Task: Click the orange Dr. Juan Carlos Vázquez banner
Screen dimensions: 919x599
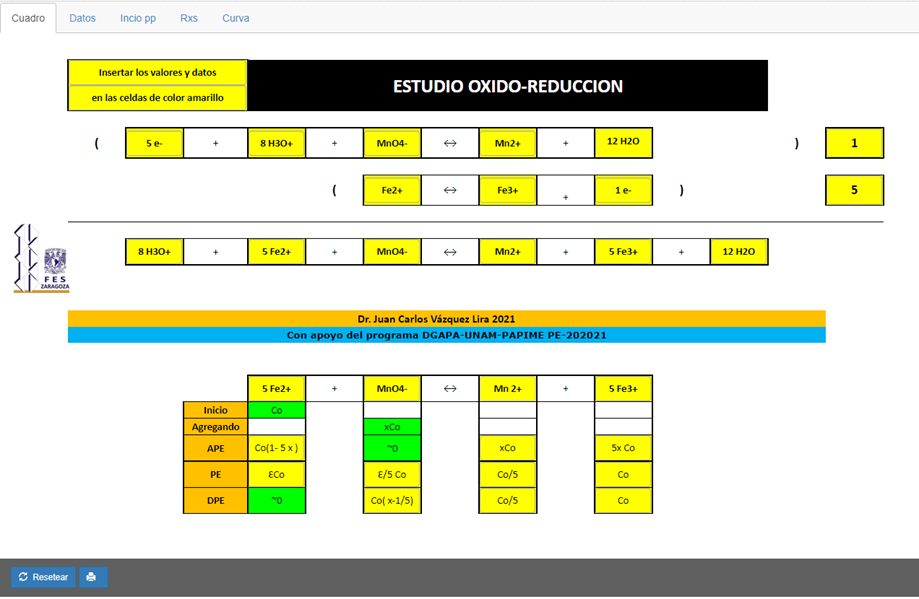Action: (446, 318)
